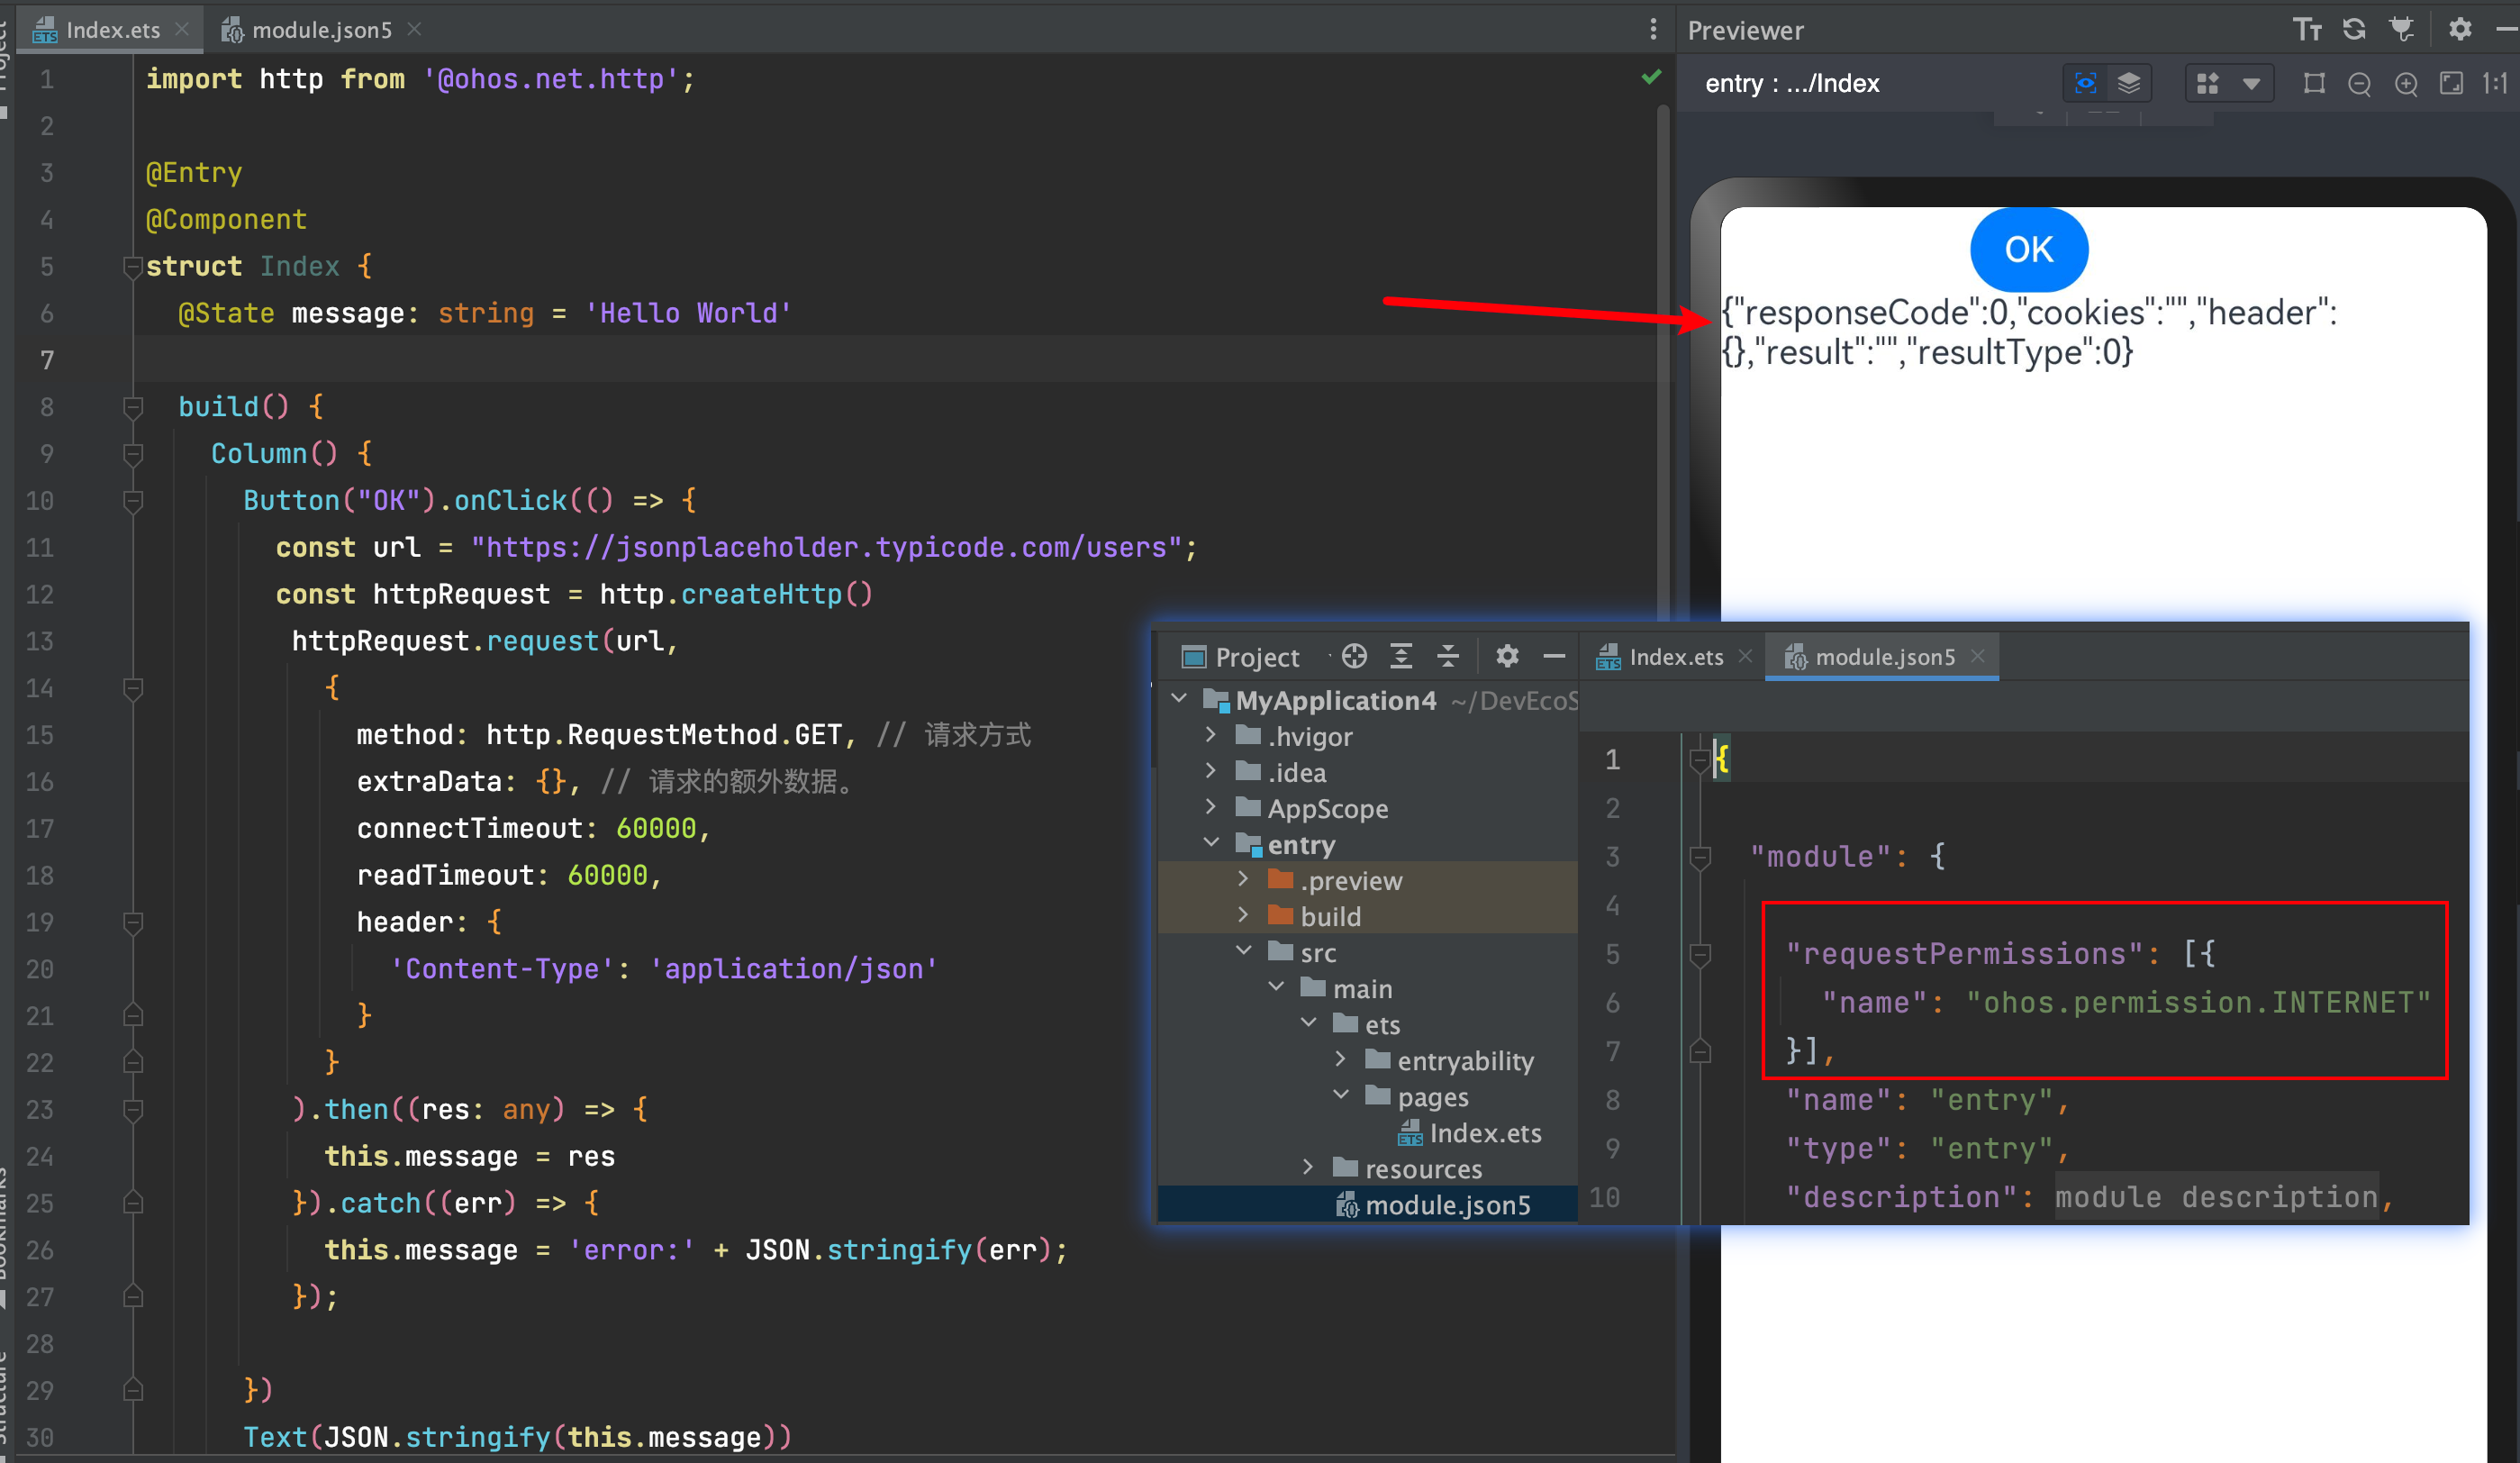2520x1463 pixels.
Task: Expand the .hvigor folder
Action: 1211,735
